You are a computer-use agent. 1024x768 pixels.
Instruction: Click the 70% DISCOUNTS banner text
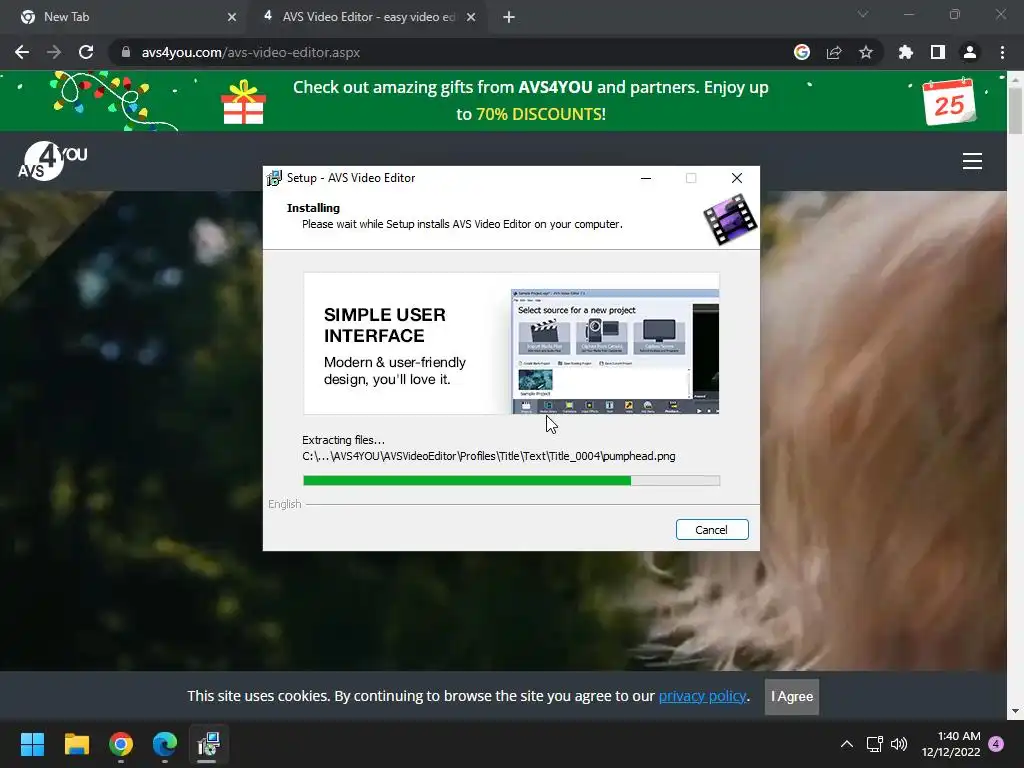click(541, 114)
